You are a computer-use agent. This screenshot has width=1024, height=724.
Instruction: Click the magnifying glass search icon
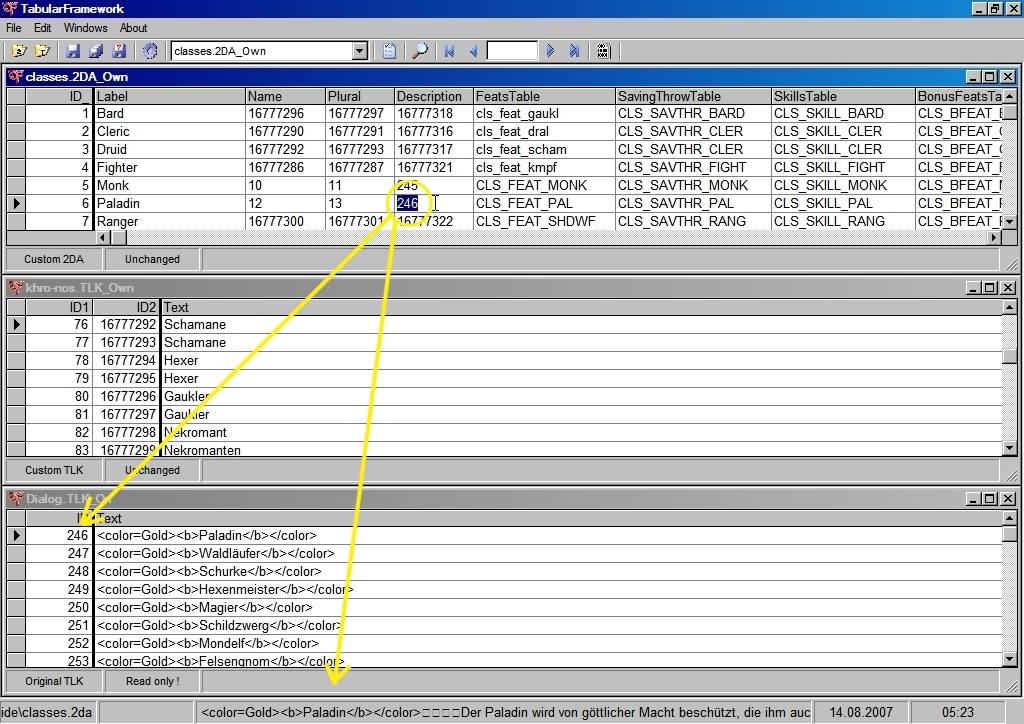click(x=420, y=51)
